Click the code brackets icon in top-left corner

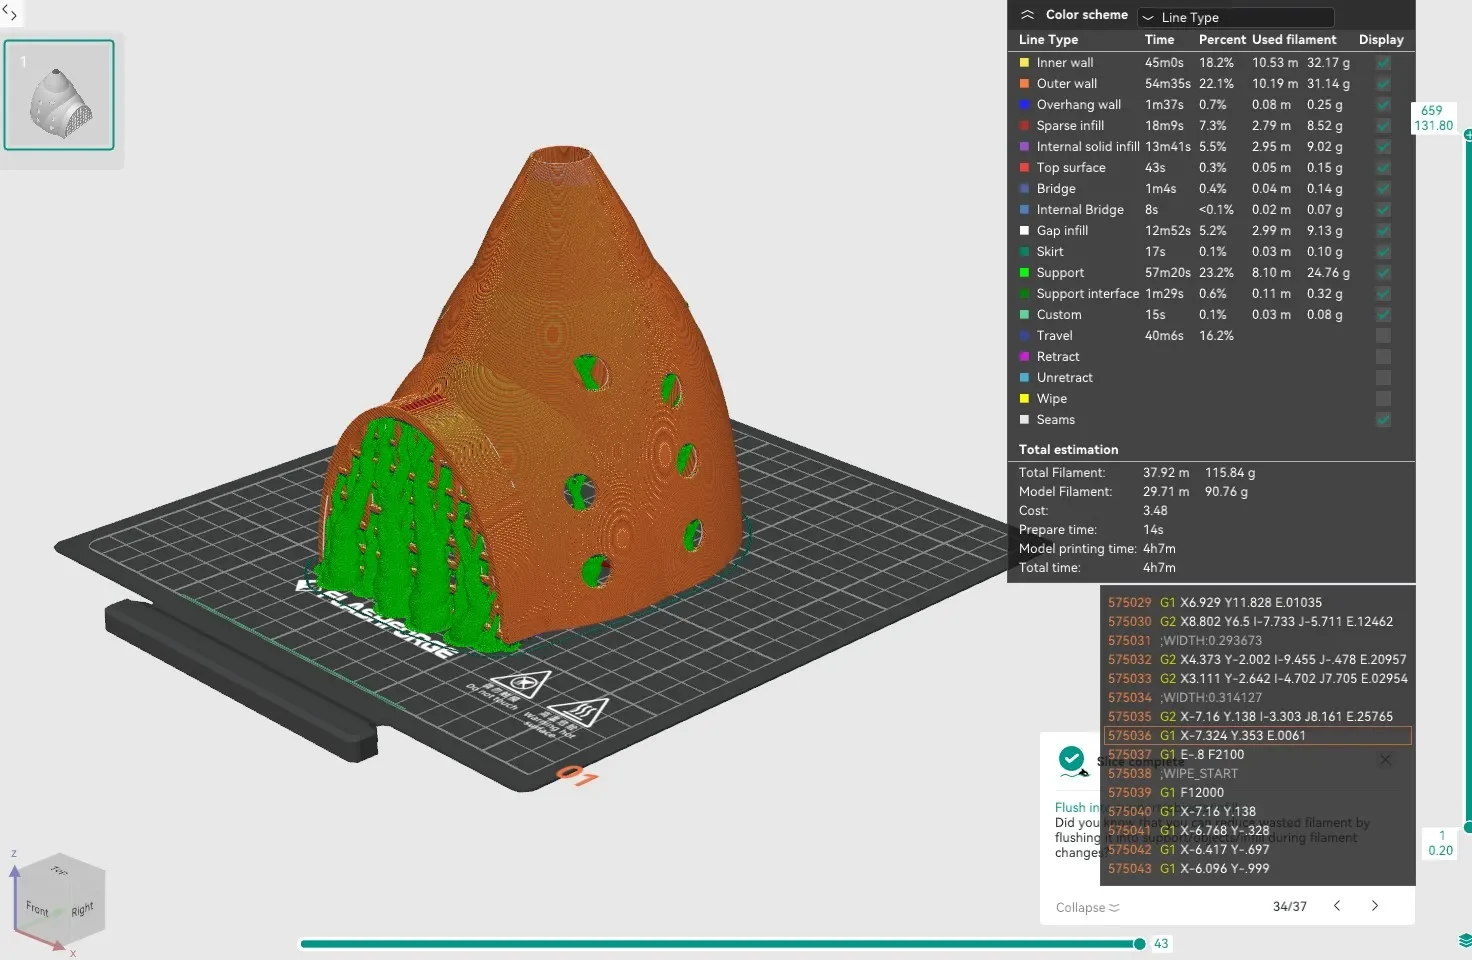(x=10, y=14)
